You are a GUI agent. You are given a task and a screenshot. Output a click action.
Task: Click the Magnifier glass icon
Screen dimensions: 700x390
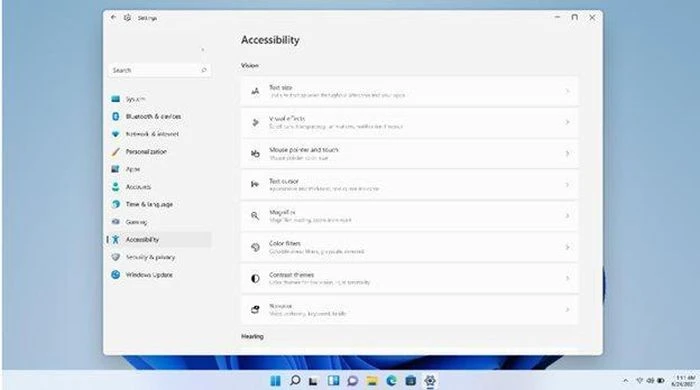pyautogui.click(x=255, y=216)
